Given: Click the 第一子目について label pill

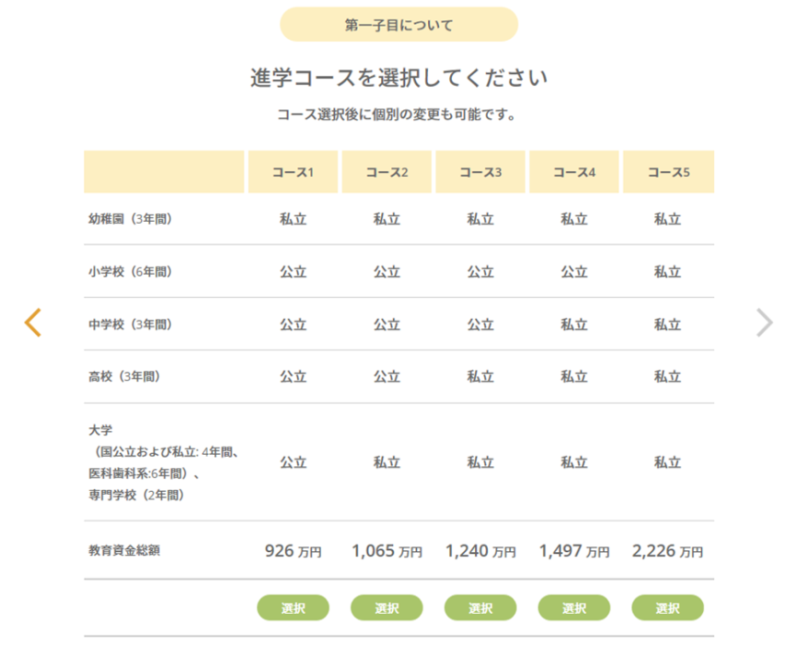Looking at the screenshot, I should point(399,24).
